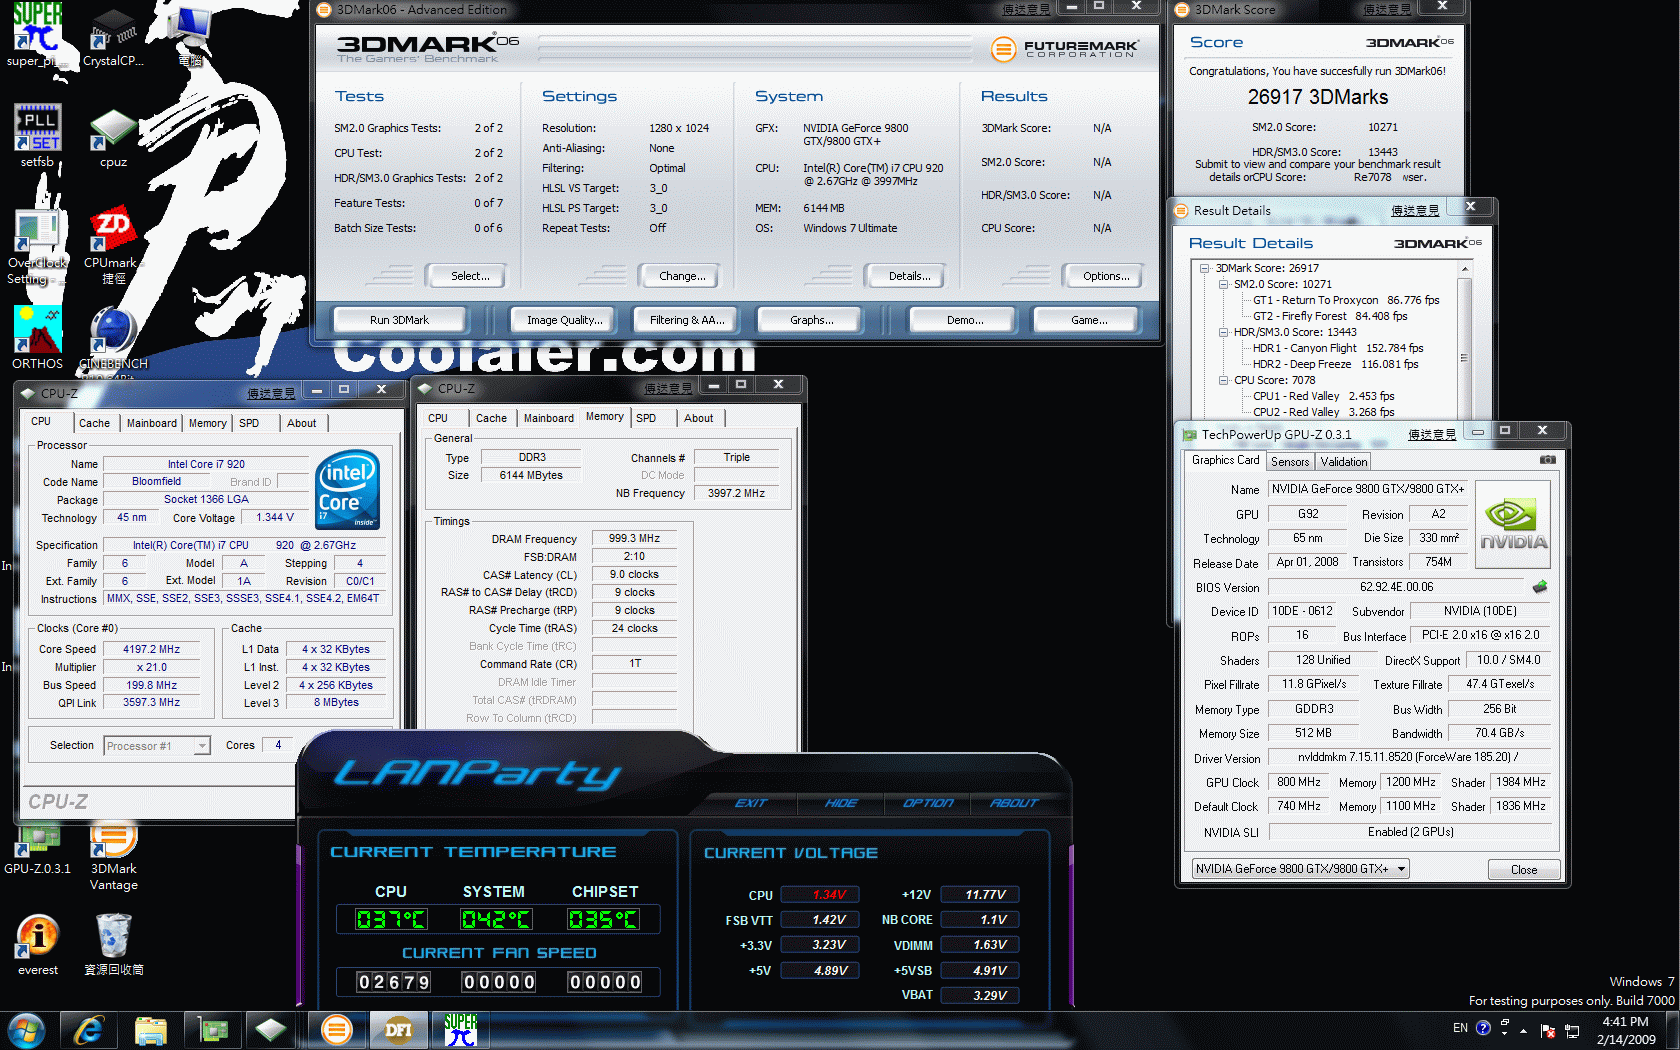Switch to Sensors tab in GPU-Z
The height and width of the screenshot is (1050, 1680).
[1290, 462]
